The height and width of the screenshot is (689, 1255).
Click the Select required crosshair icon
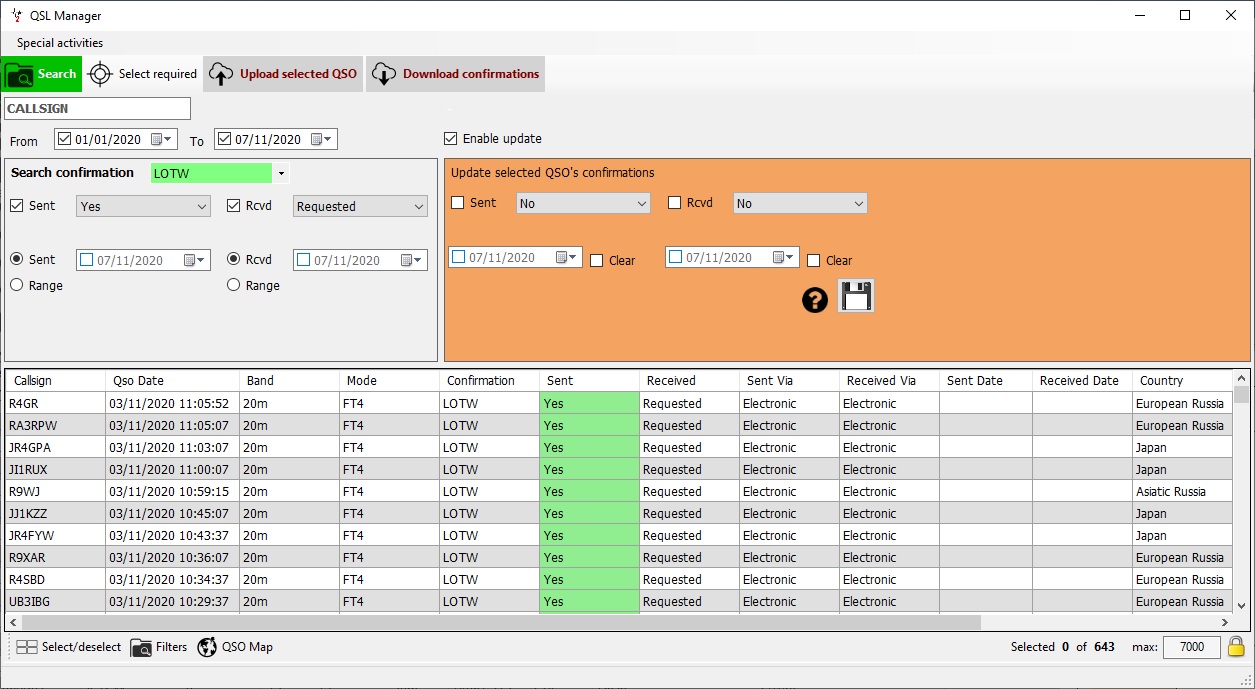point(100,74)
